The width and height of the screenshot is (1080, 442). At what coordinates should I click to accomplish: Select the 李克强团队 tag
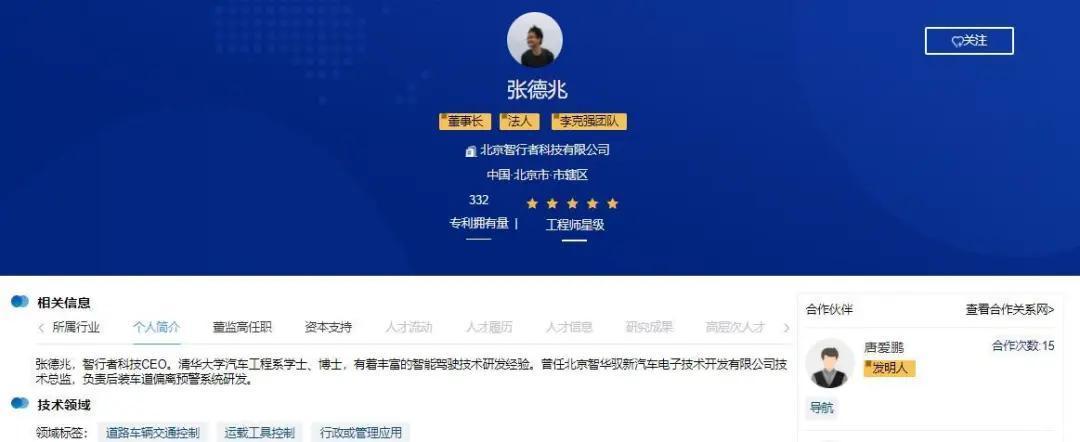(589, 122)
